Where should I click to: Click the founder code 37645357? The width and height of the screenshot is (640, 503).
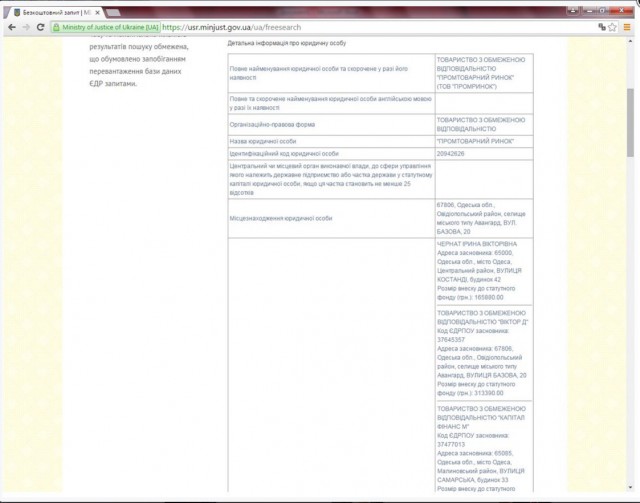click(451, 340)
